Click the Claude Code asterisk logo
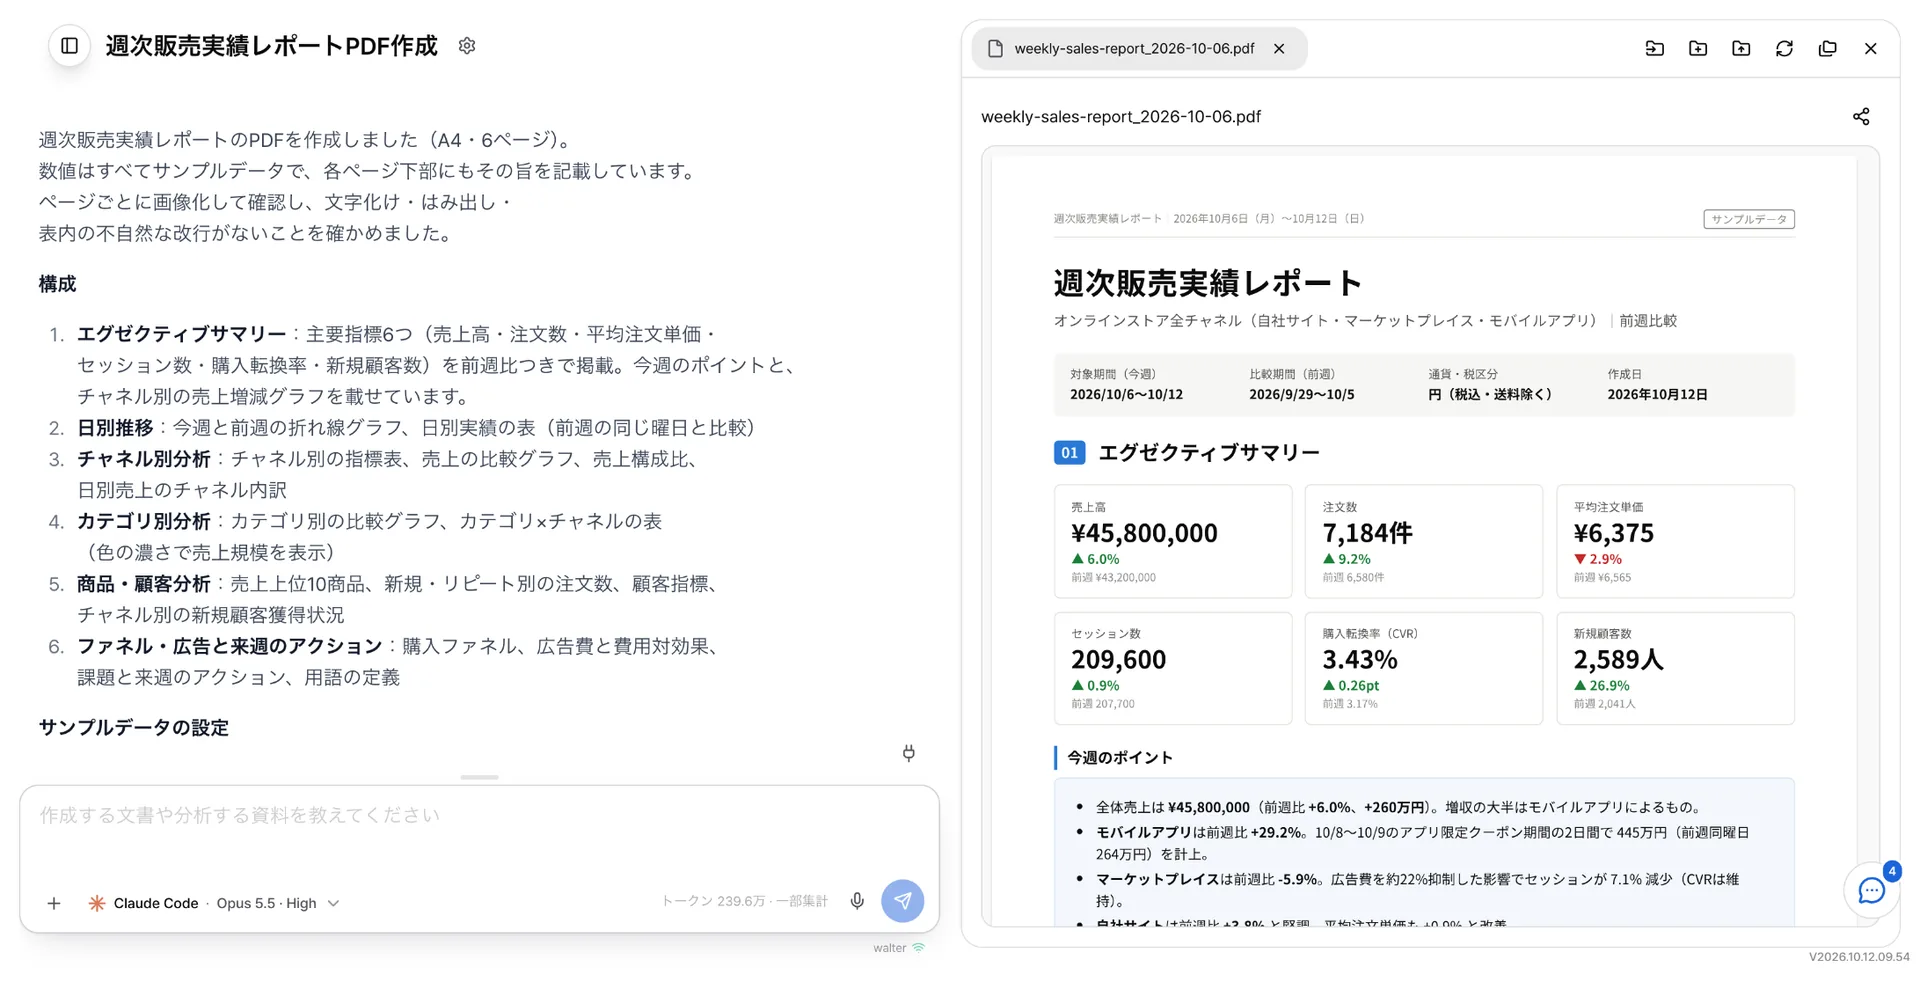This screenshot has height=994, width=1920. [97, 903]
